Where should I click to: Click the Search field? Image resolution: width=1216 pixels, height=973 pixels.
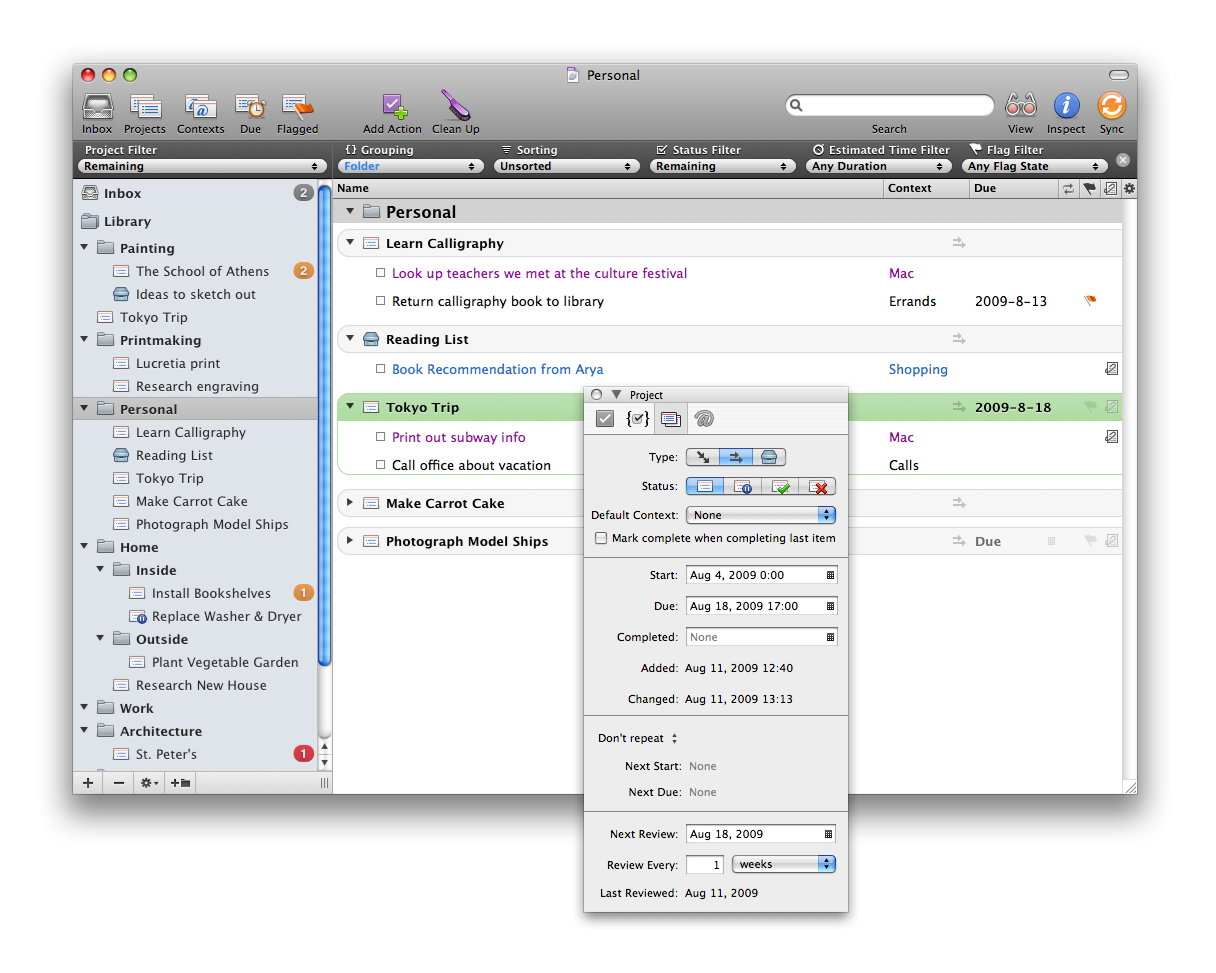tap(892, 105)
